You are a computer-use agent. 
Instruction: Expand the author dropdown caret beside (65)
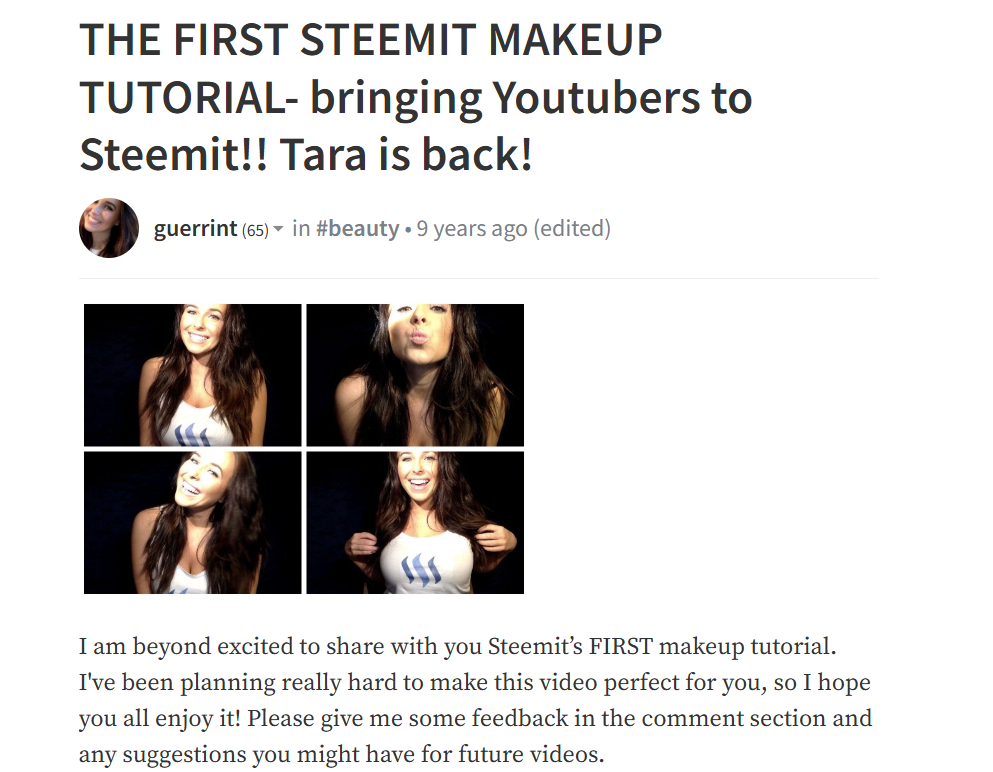(x=278, y=229)
